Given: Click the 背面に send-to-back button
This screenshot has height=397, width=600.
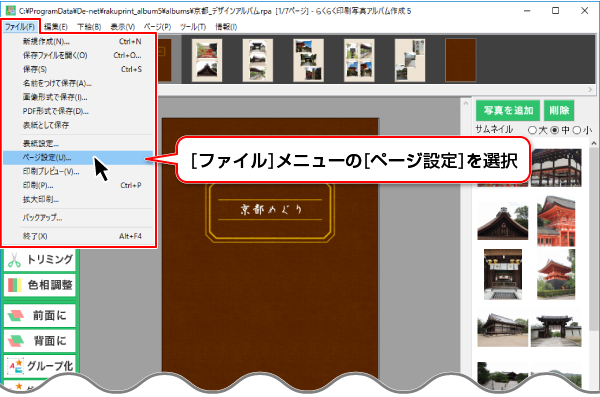Looking at the screenshot, I should 40,341.
